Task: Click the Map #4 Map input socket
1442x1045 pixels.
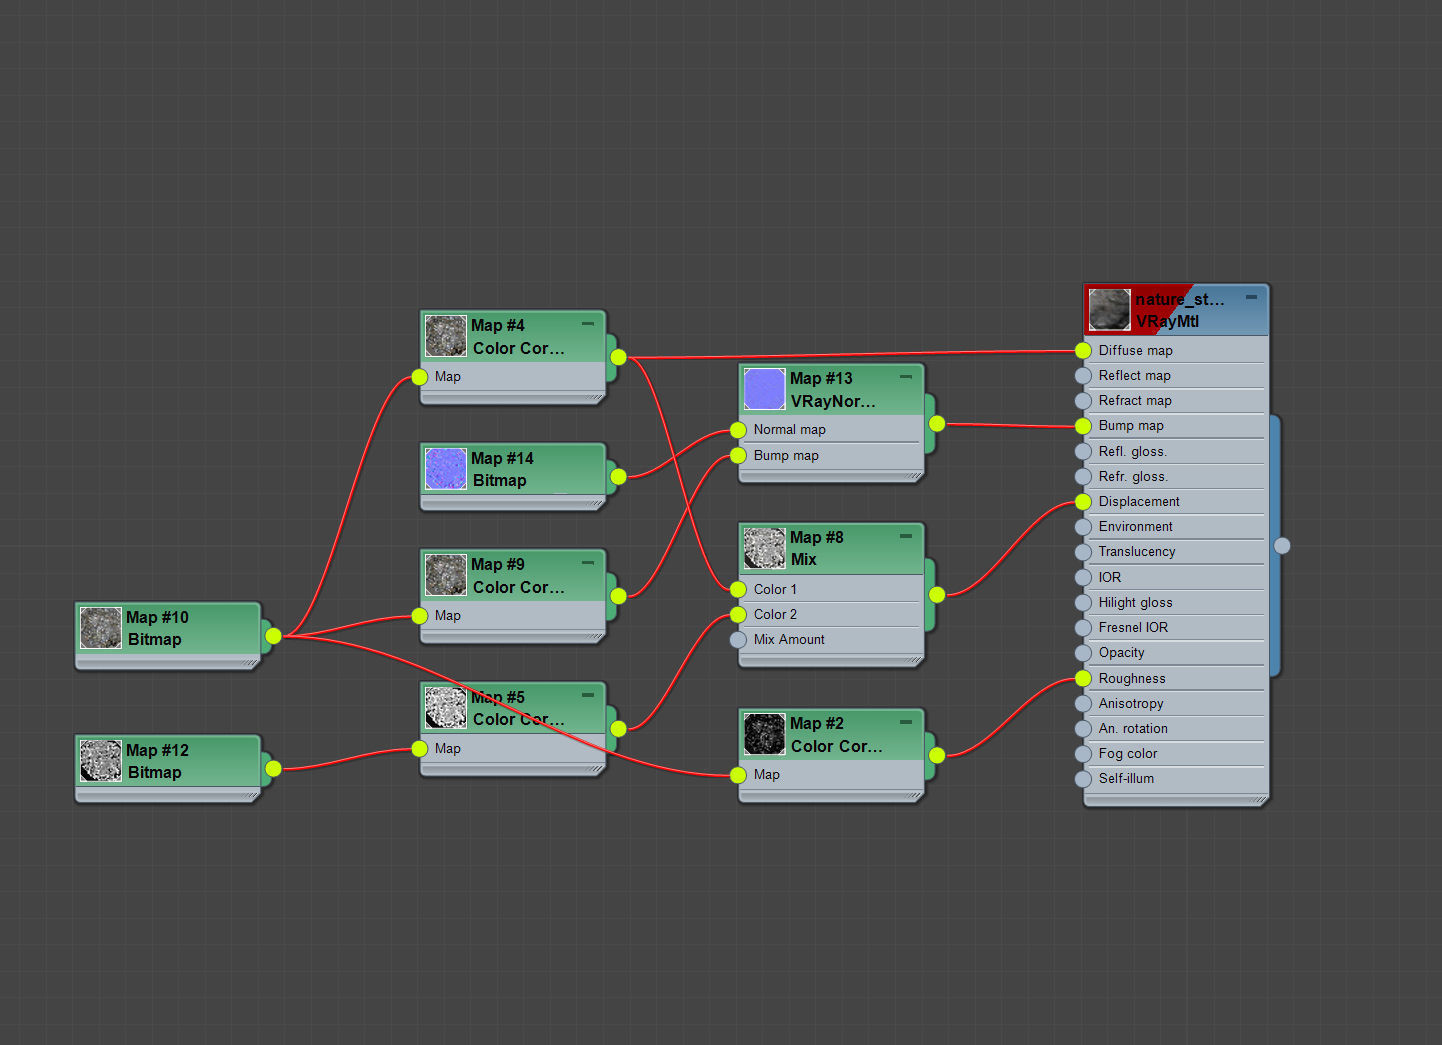Action: coord(419,377)
